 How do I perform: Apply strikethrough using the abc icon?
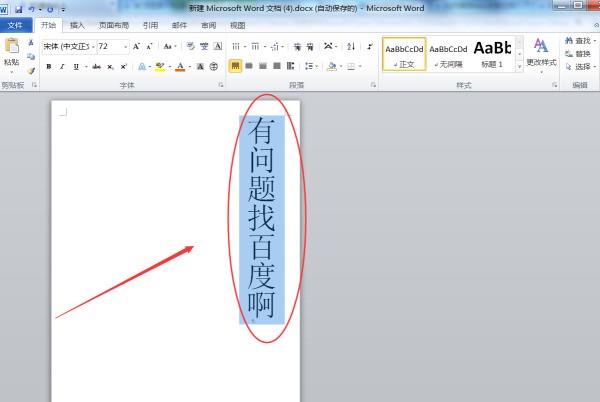[96, 66]
